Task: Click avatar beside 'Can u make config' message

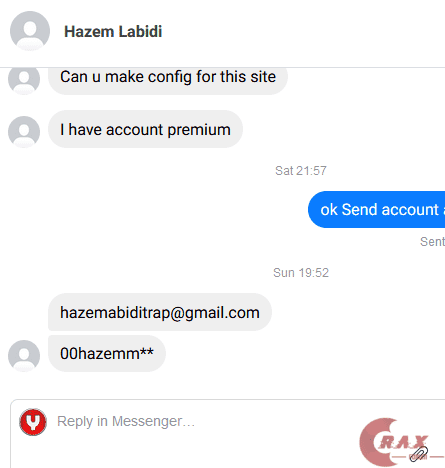Action: (24, 80)
